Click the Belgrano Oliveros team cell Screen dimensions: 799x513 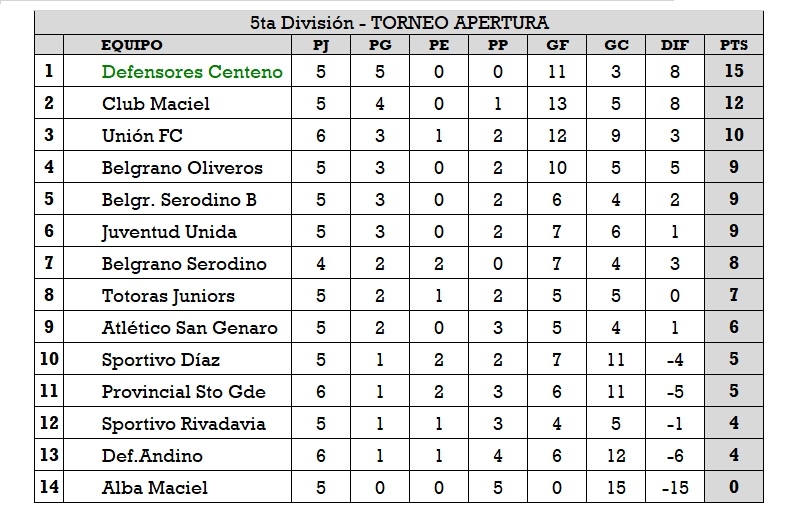coord(182,167)
